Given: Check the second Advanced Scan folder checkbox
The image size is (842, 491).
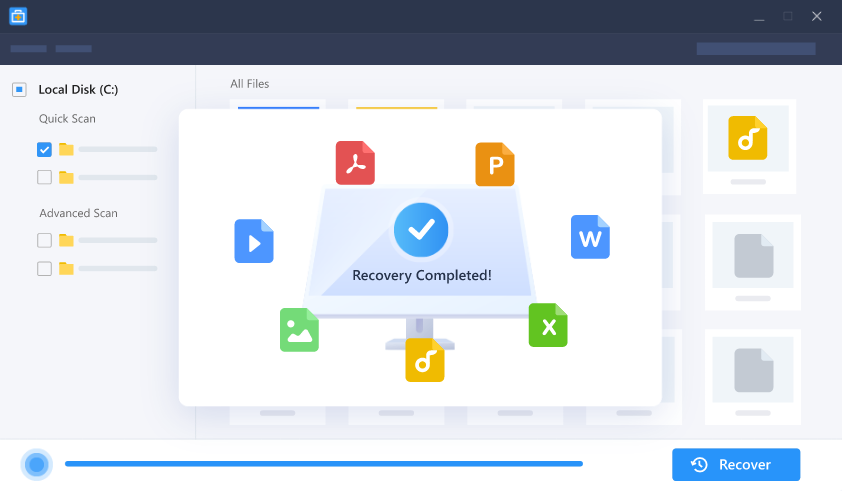Looking at the screenshot, I should 44,268.
